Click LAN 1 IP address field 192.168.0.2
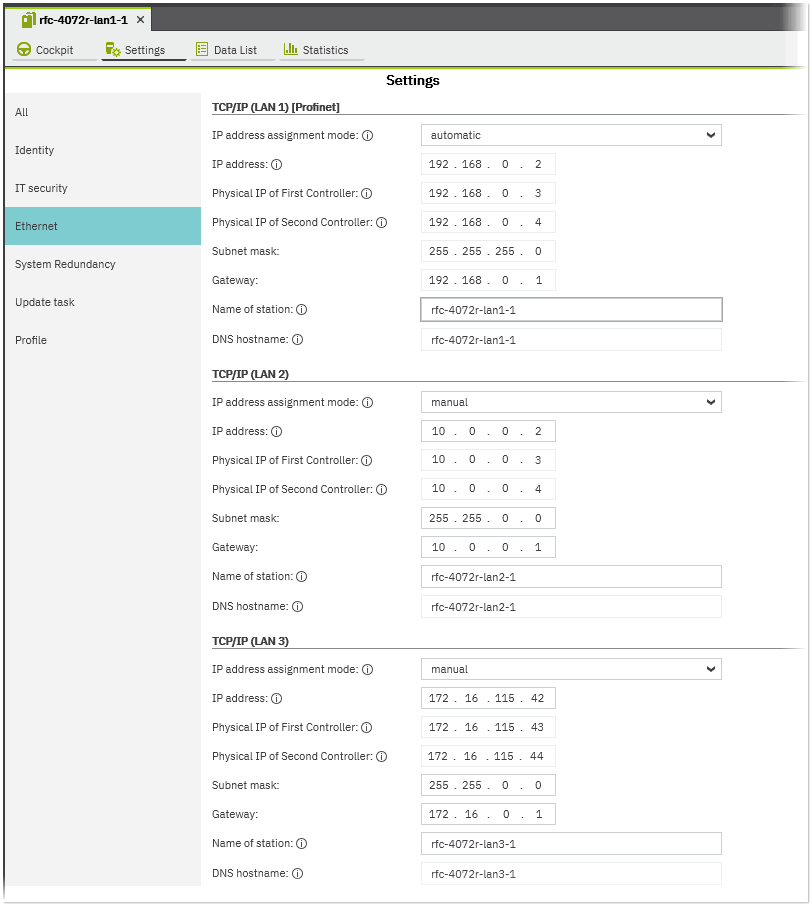812x906 pixels. [x=488, y=164]
